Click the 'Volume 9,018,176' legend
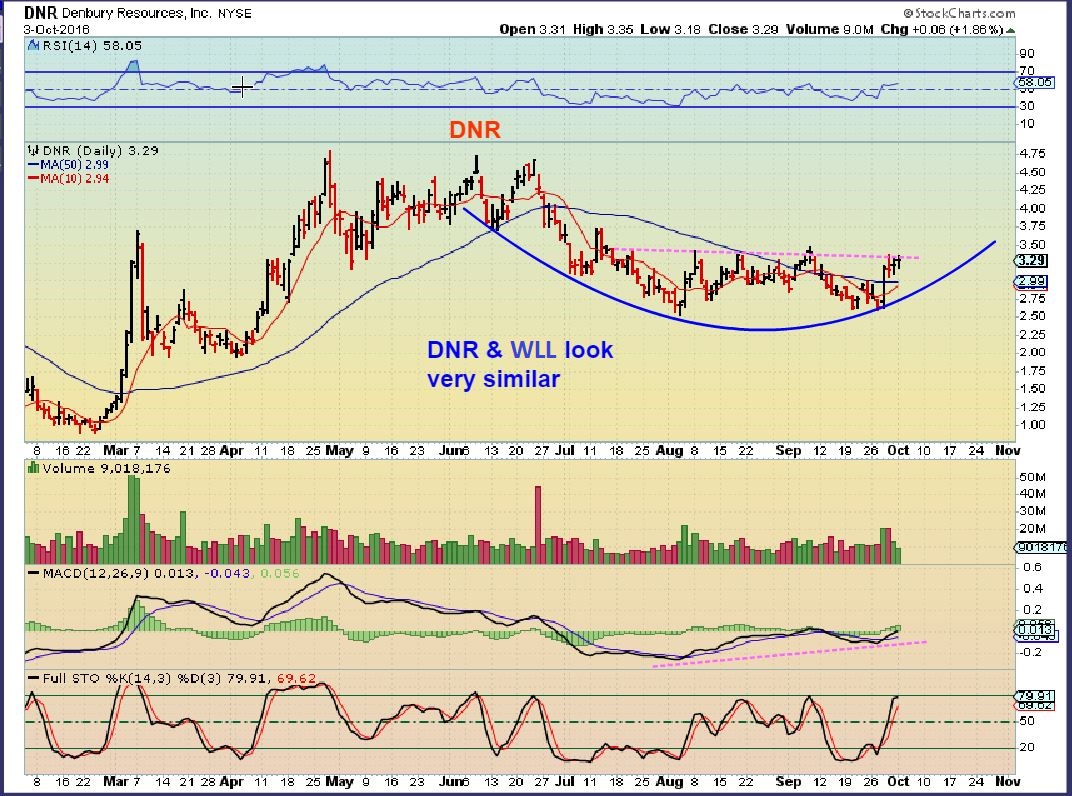 click(x=106, y=468)
